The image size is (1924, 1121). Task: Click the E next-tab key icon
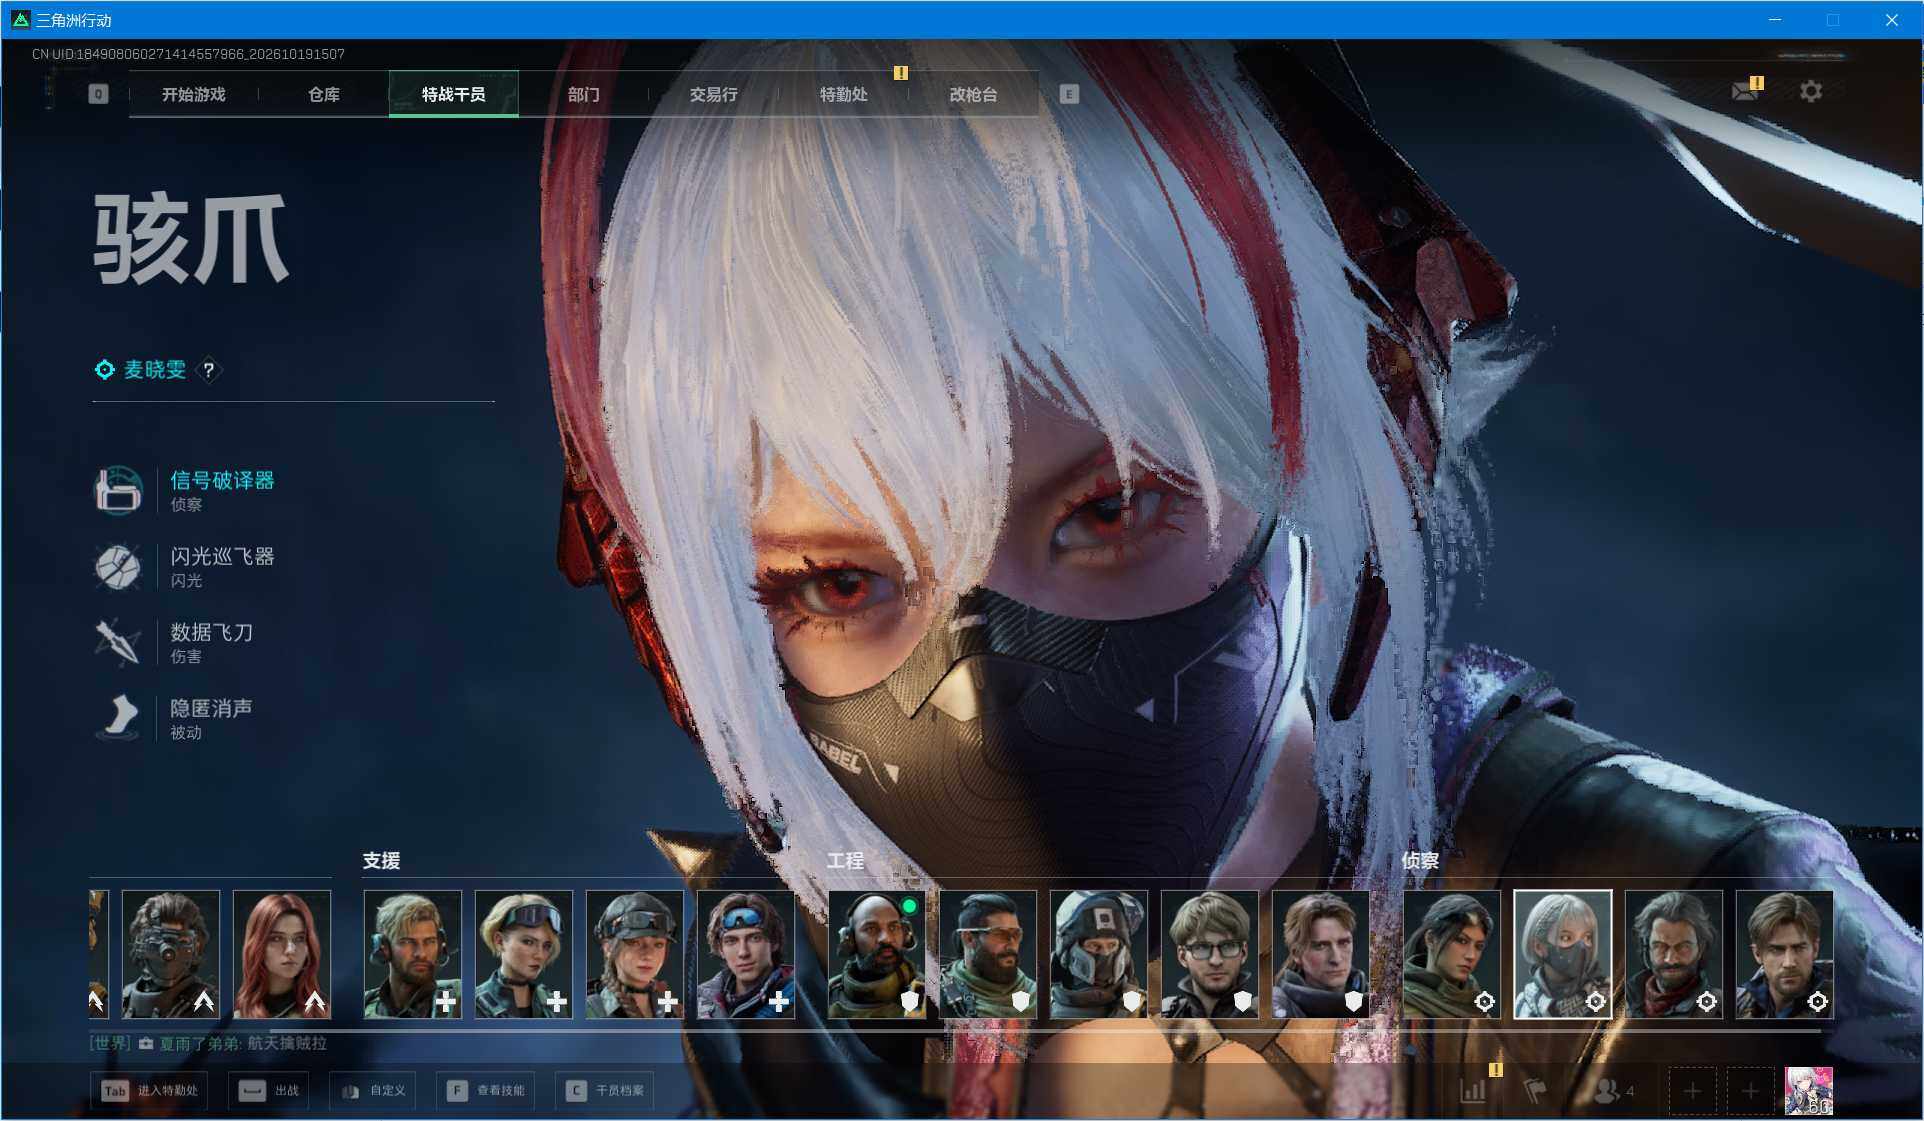[x=1069, y=94]
